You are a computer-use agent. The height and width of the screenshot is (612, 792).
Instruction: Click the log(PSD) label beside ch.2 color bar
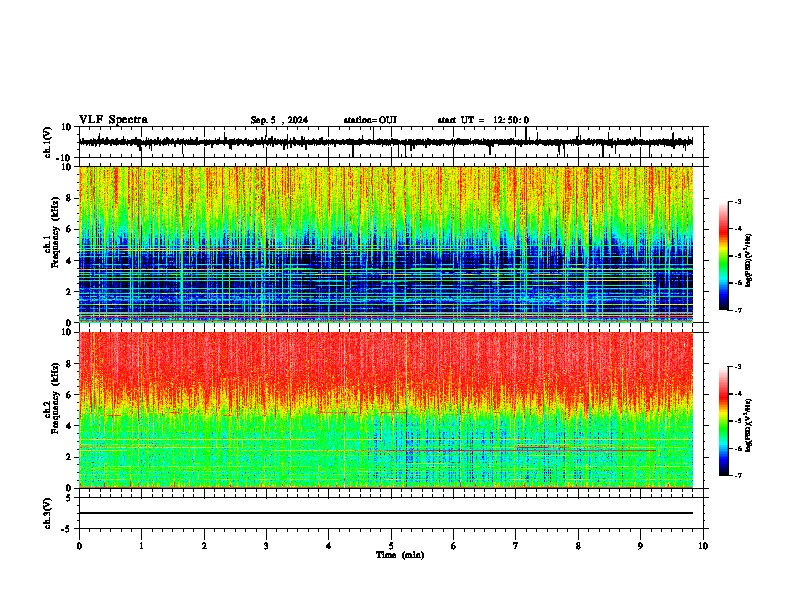tap(749, 425)
